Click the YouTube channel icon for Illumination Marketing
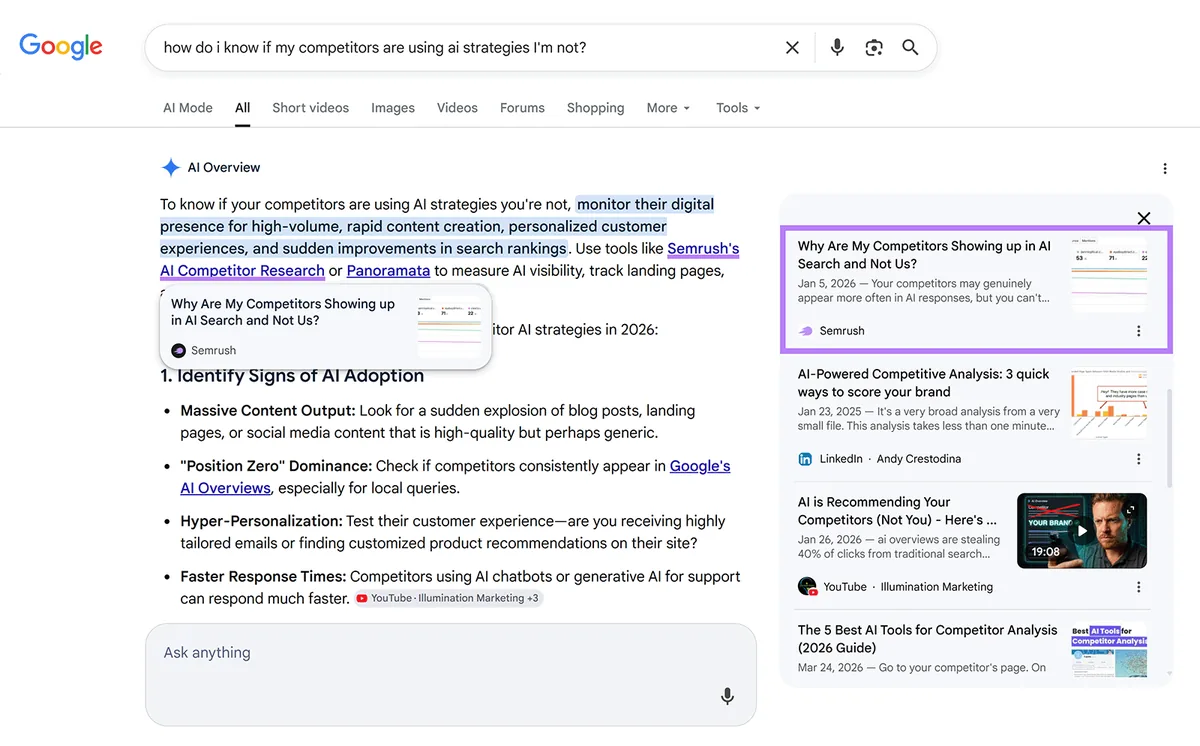Screen dimensions: 1200x746 pyautogui.click(x=807, y=587)
